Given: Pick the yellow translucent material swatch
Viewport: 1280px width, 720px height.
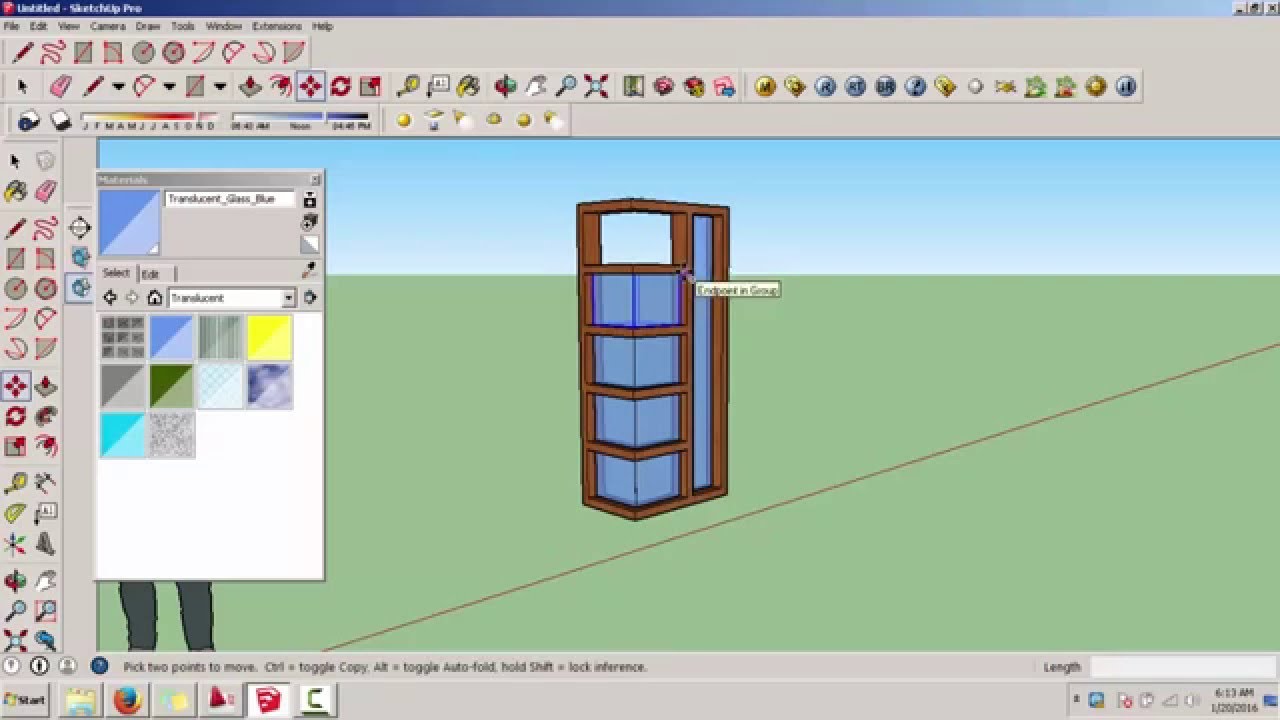Looking at the screenshot, I should [x=269, y=338].
